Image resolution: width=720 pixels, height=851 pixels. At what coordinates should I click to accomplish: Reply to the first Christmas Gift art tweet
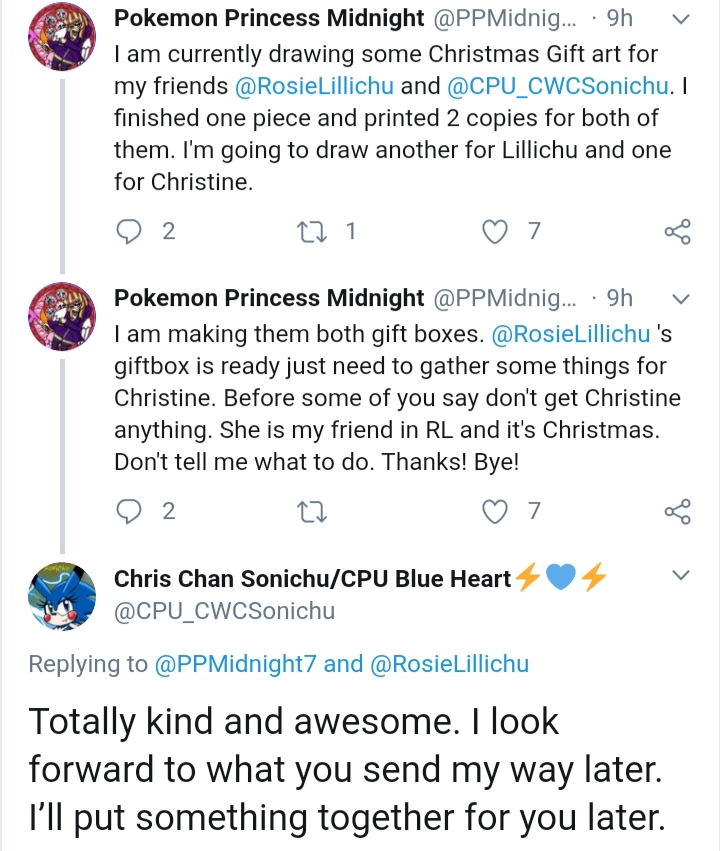129,232
